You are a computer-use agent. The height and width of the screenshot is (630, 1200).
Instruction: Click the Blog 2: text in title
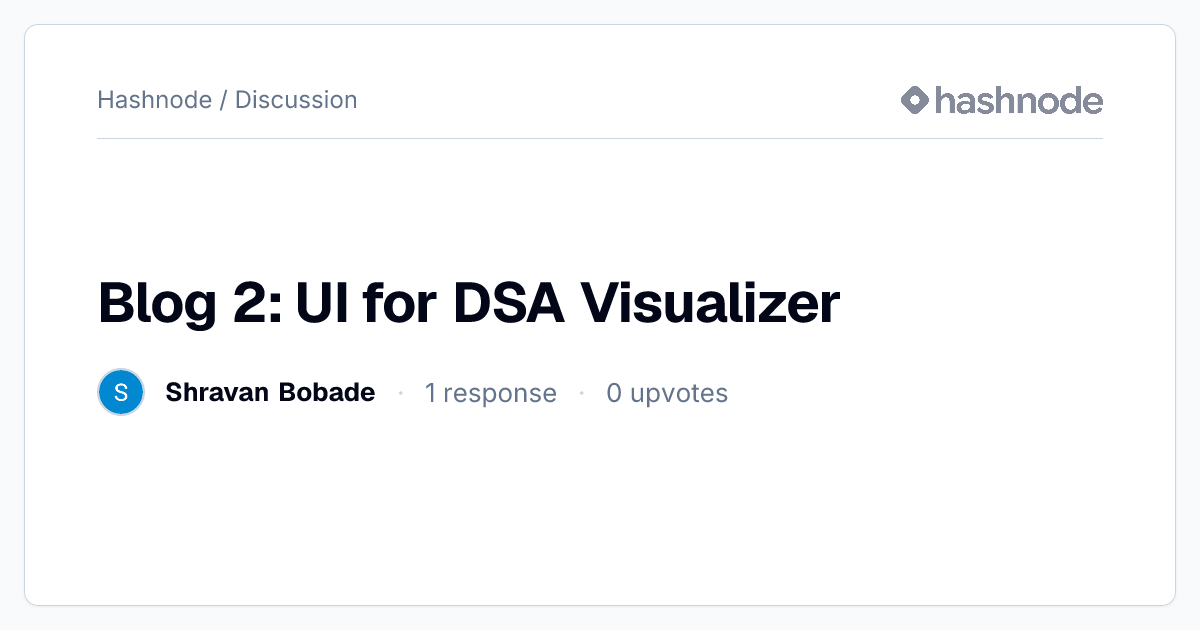click(x=189, y=303)
